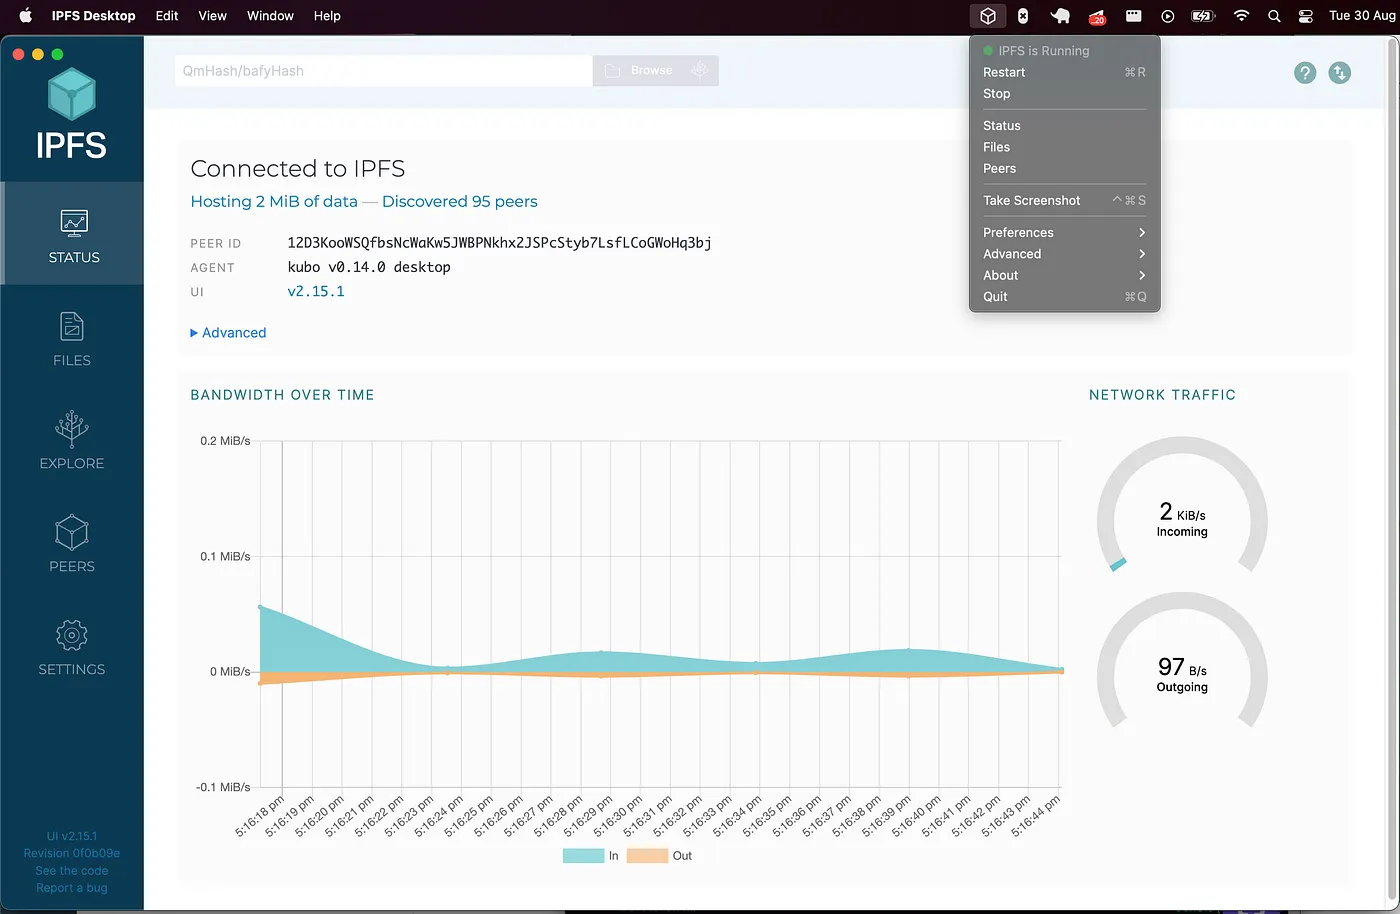Open Settings gear in the sidebar
The image size is (1400, 914).
(x=72, y=635)
